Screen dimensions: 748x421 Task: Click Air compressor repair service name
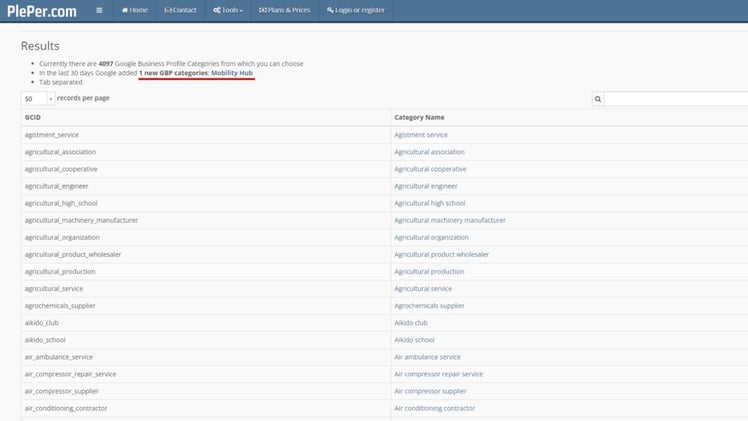click(x=438, y=374)
